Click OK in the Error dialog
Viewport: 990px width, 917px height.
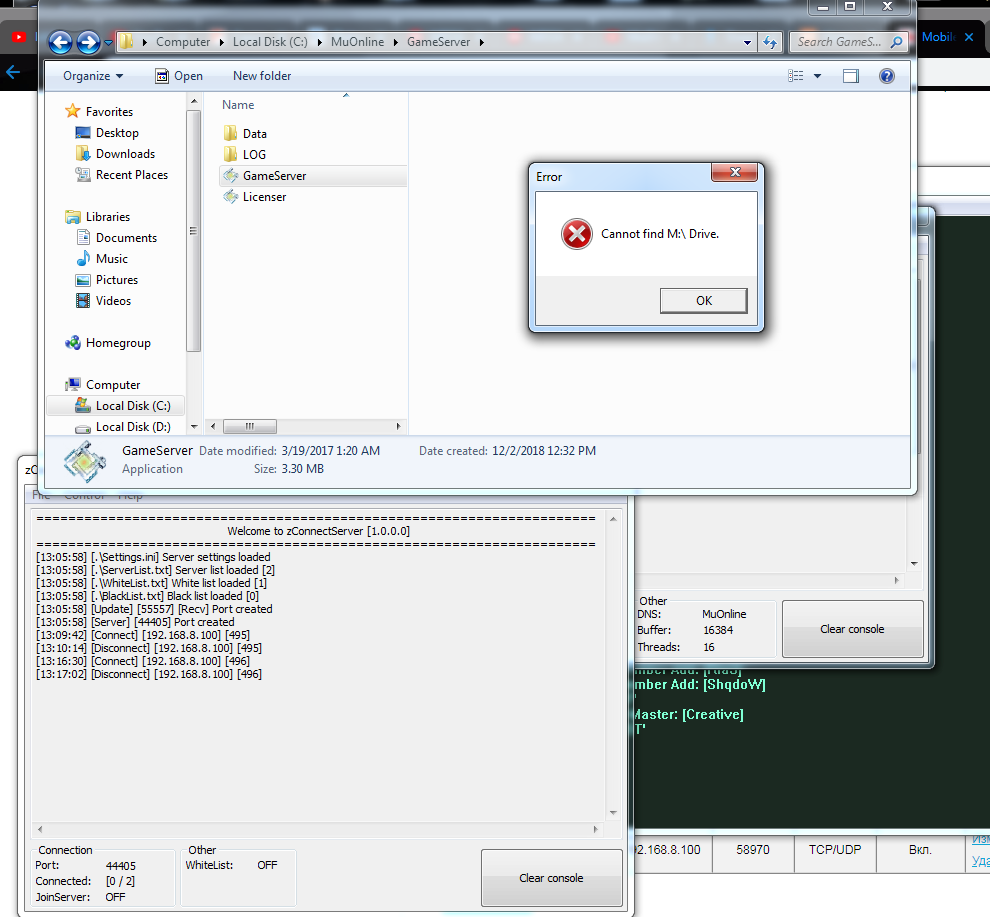coord(703,301)
